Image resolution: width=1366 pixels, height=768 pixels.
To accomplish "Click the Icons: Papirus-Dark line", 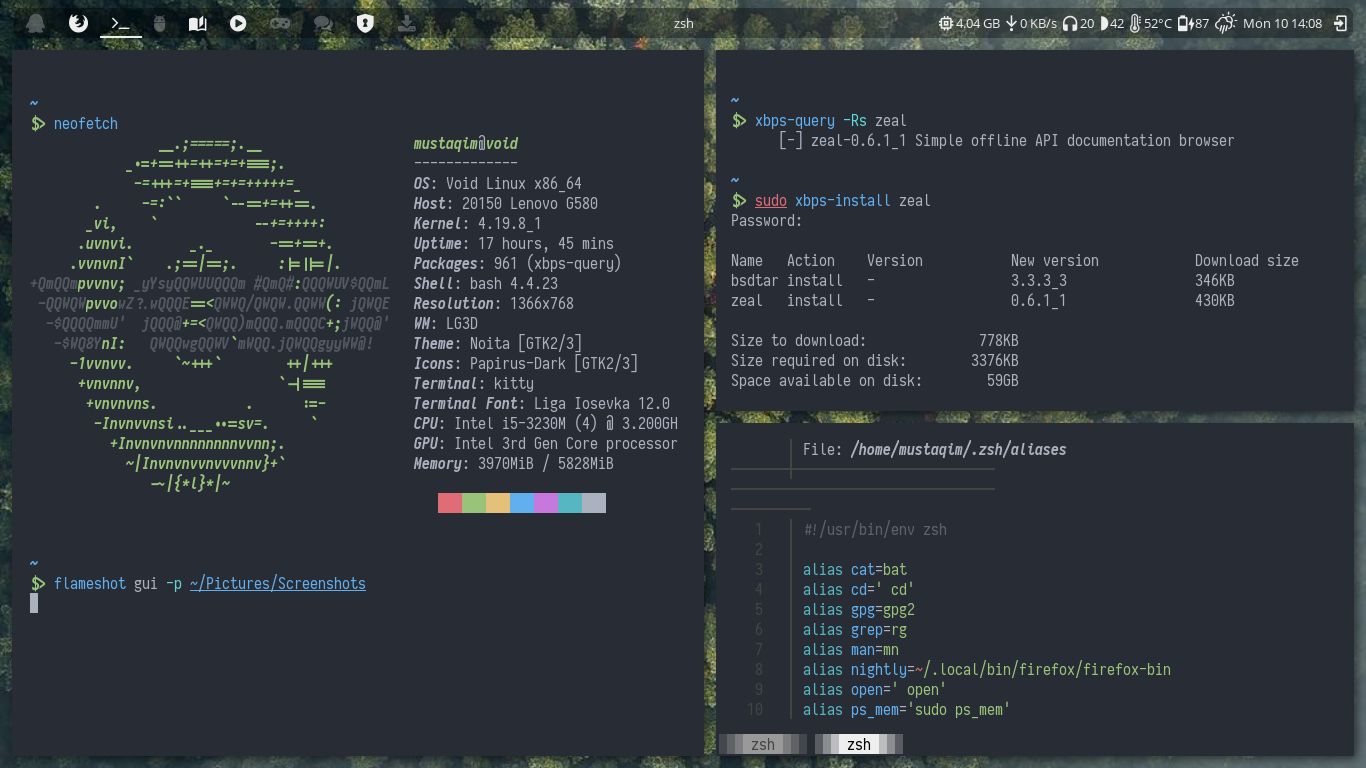I will [526, 364].
